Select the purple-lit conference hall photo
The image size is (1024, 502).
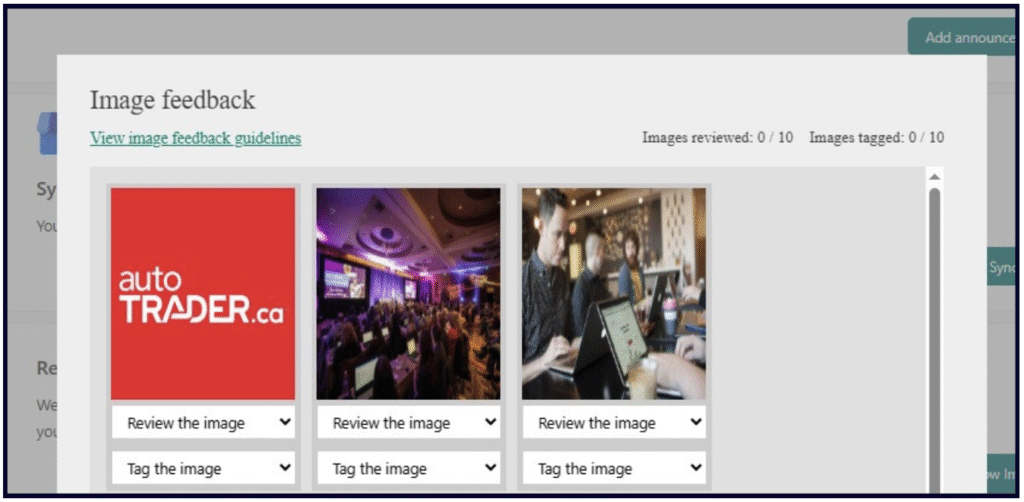[408, 294]
